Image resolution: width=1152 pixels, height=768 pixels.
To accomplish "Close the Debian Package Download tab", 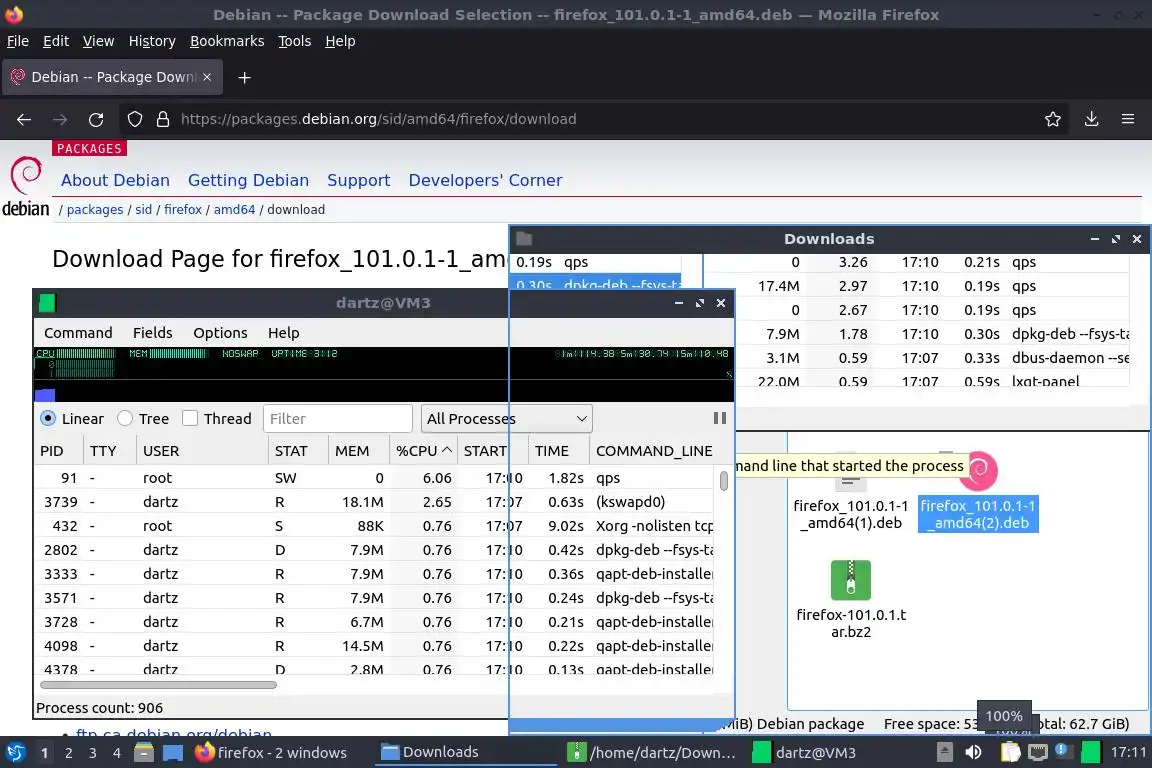I will [207, 77].
